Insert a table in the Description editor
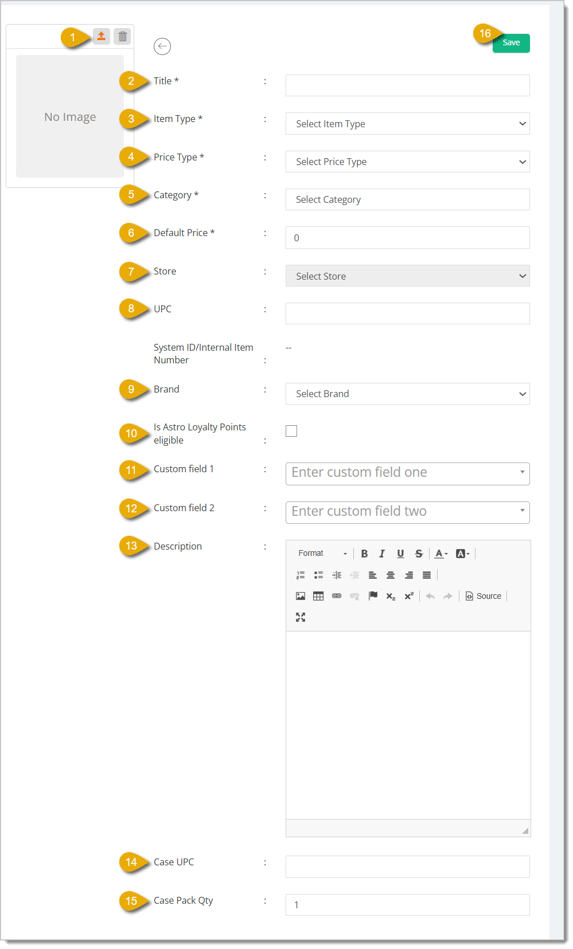 (318, 596)
